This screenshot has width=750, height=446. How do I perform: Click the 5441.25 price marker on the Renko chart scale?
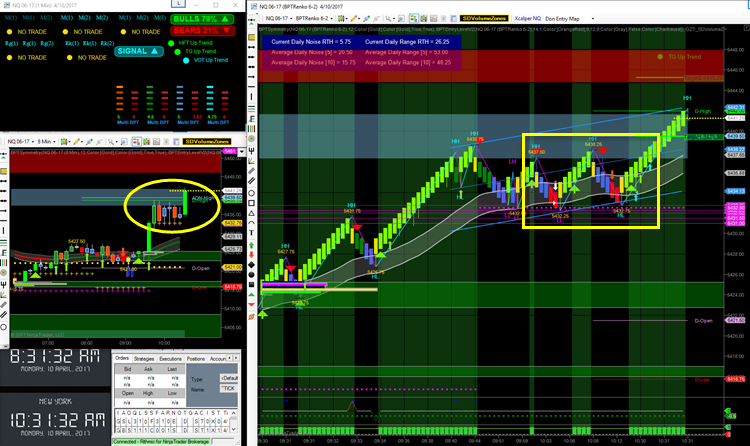coord(735,118)
